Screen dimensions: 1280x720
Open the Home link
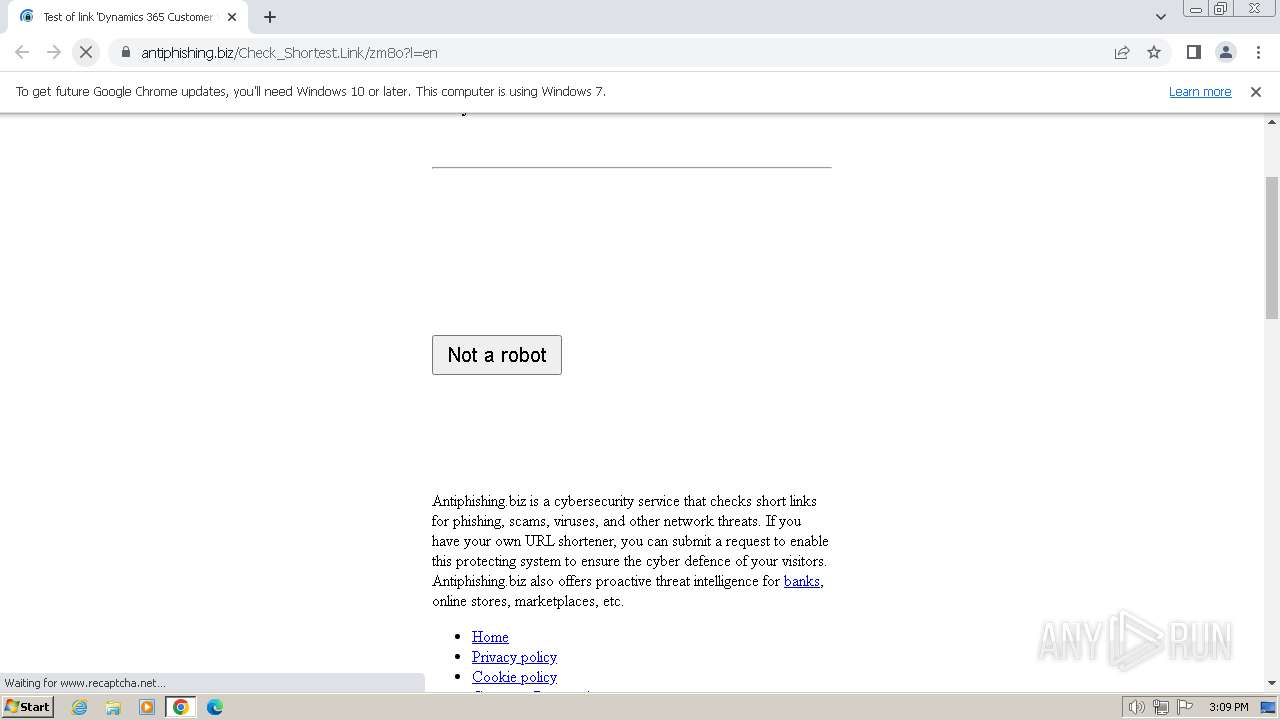pos(490,637)
